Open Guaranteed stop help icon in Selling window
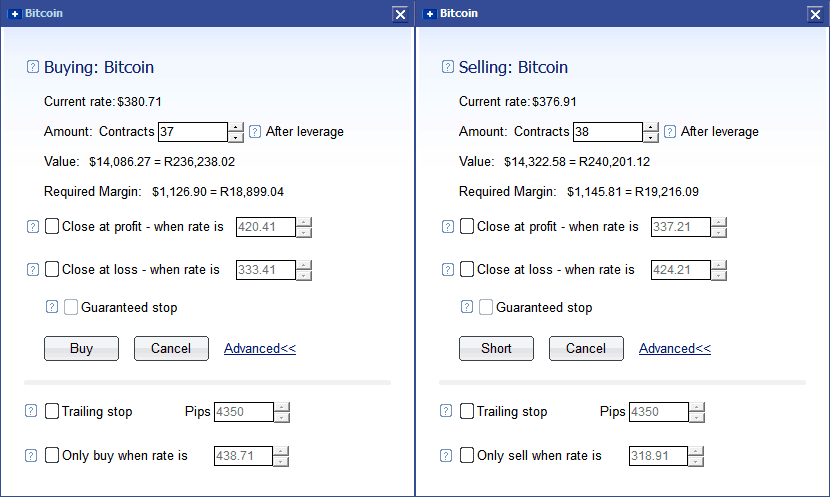The height and width of the screenshot is (497, 830). point(466,306)
